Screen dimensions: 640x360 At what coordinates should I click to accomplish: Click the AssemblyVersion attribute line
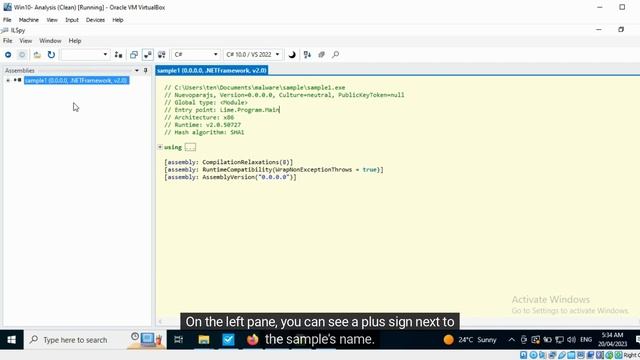tap(230, 177)
